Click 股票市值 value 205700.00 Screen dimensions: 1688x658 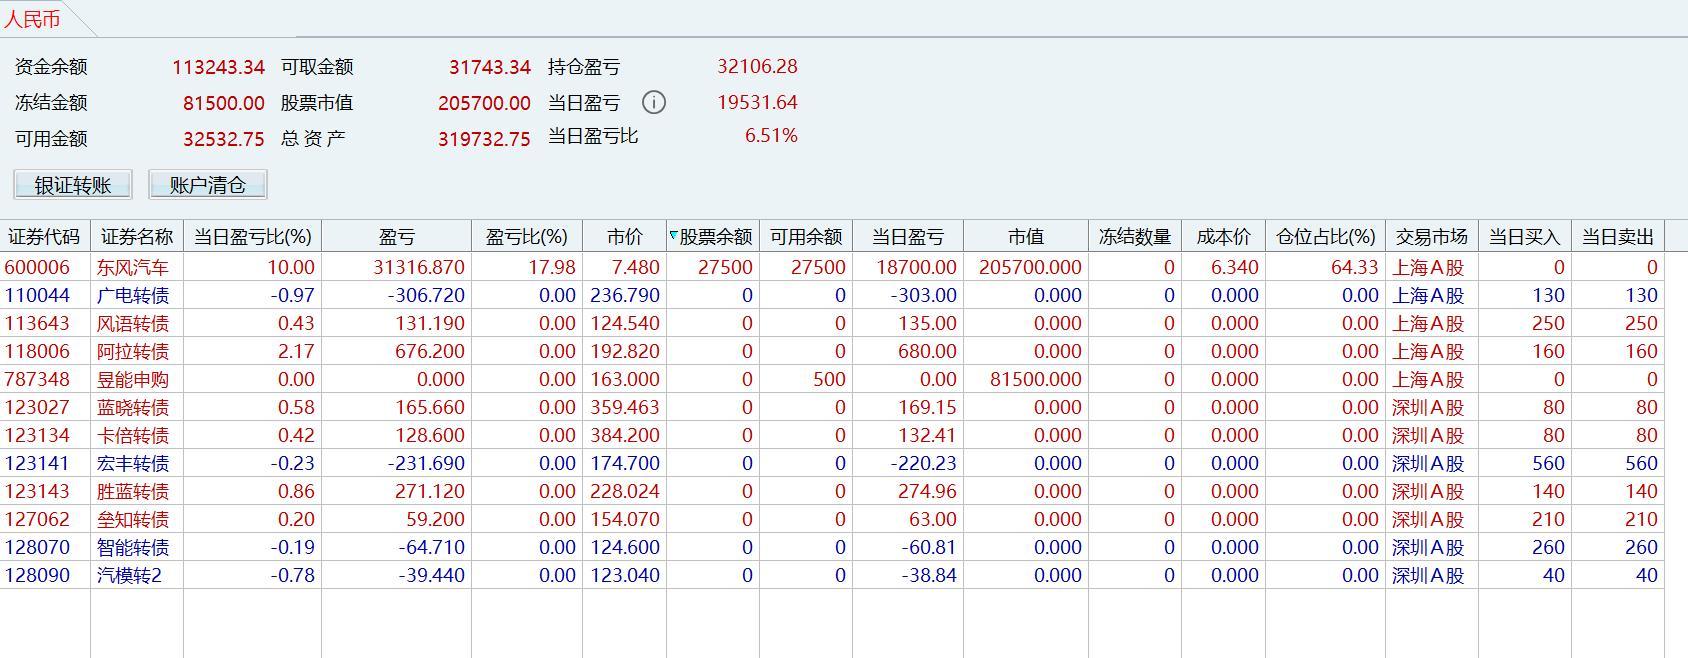pos(484,103)
